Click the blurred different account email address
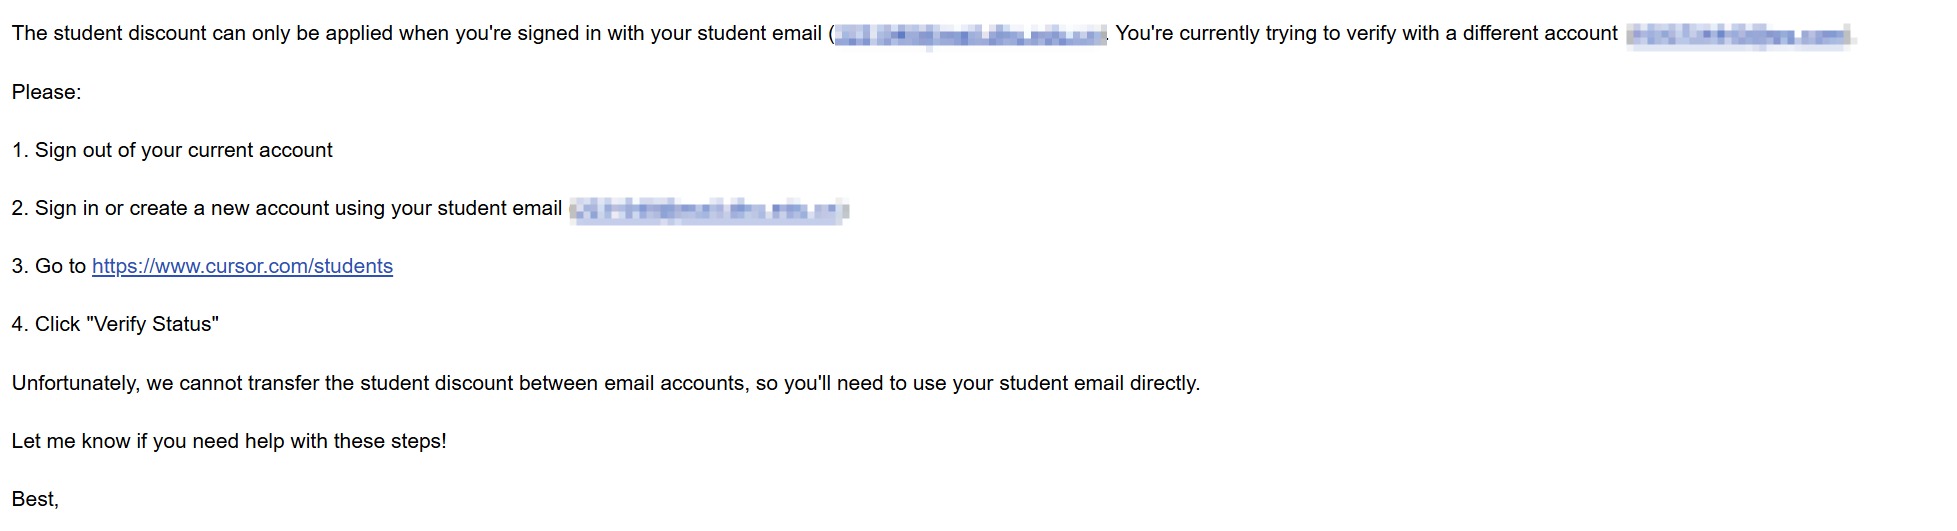 (1738, 36)
